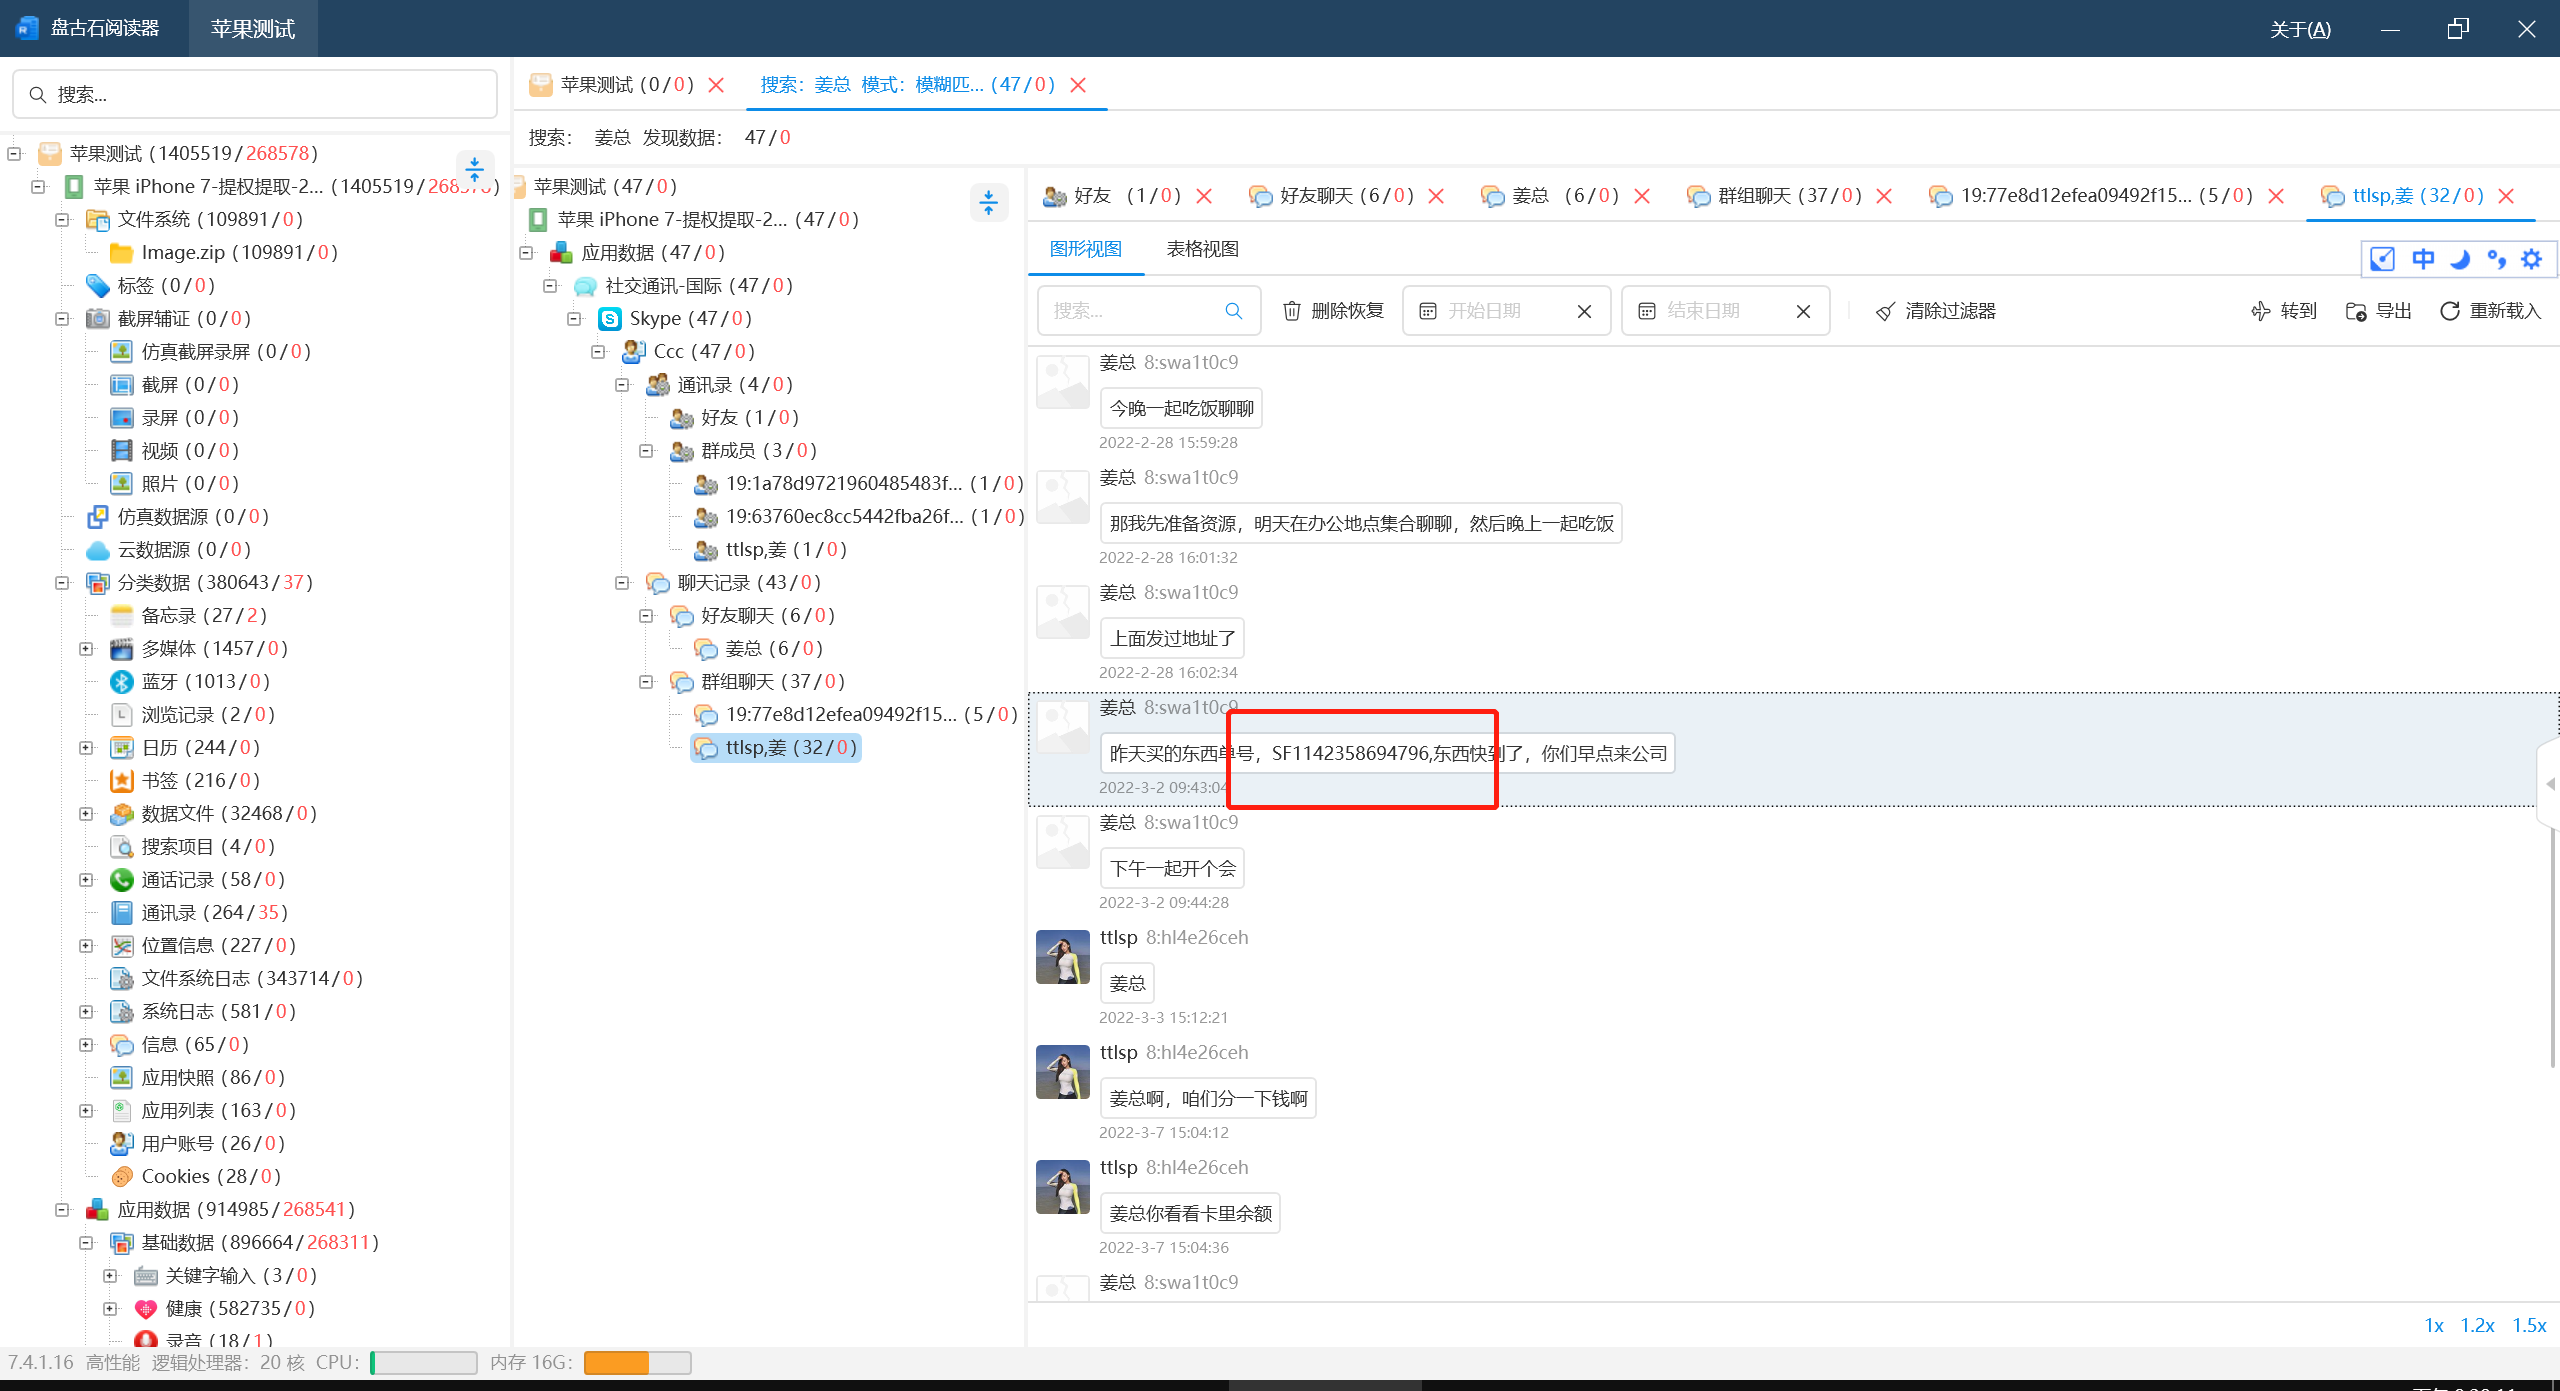Open the 关于(A) menu

(2299, 29)
